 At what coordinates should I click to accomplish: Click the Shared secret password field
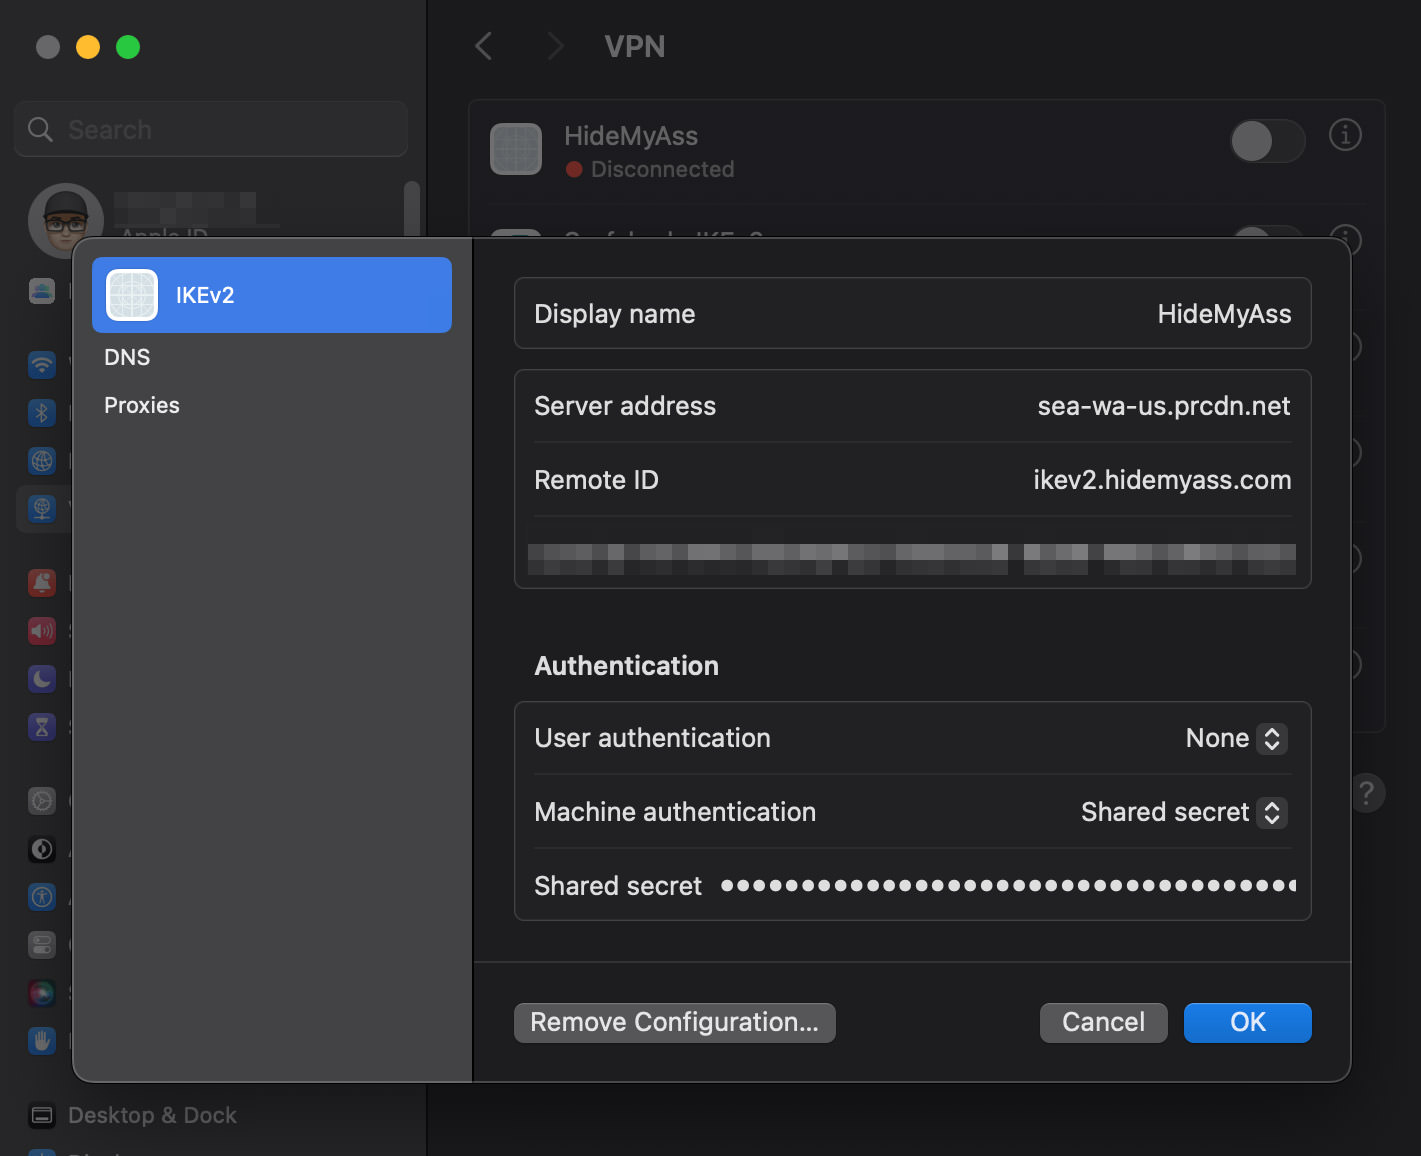pyautogui.click(x=1008, y=886)
